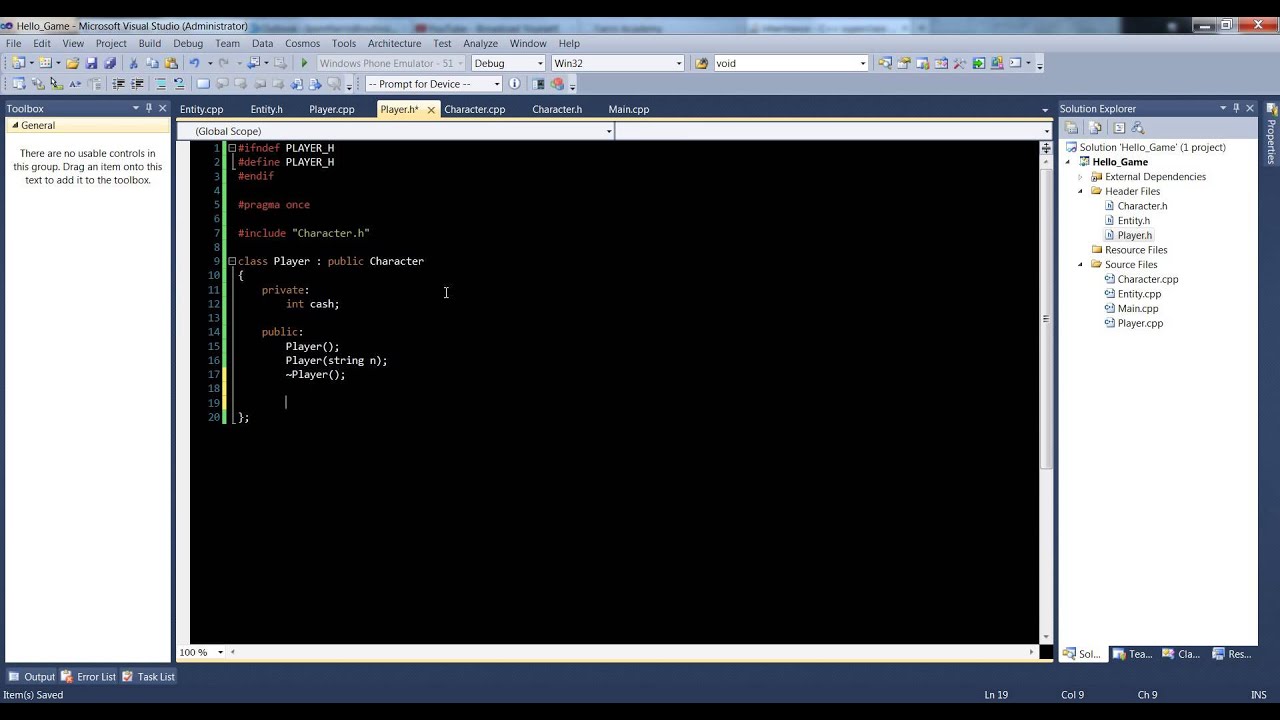Image resolution: width=1280 pixels, height=720 pixels.
Task: Click the Save All toolbar icon
Action: point(110,63)
